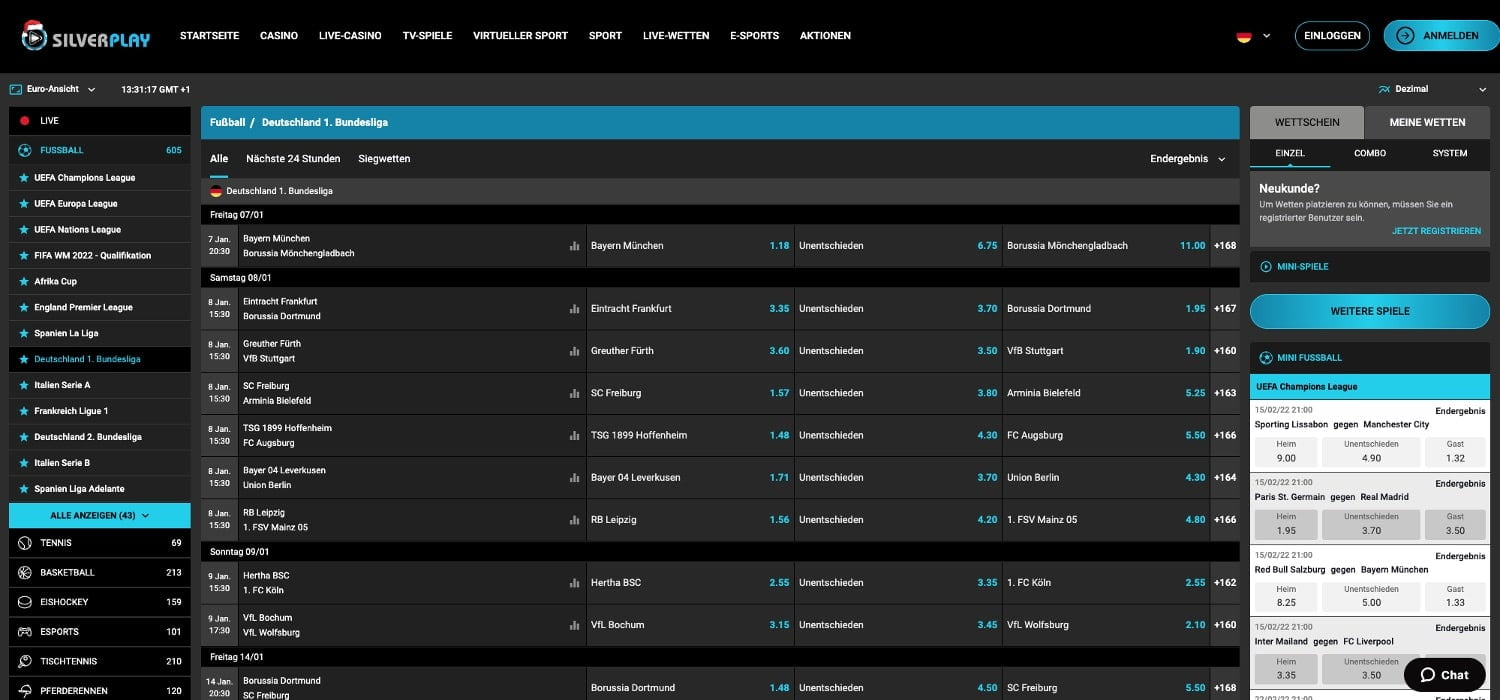
Task: Open stats icon for Hertha BSC match
Action: click(574, 583)
